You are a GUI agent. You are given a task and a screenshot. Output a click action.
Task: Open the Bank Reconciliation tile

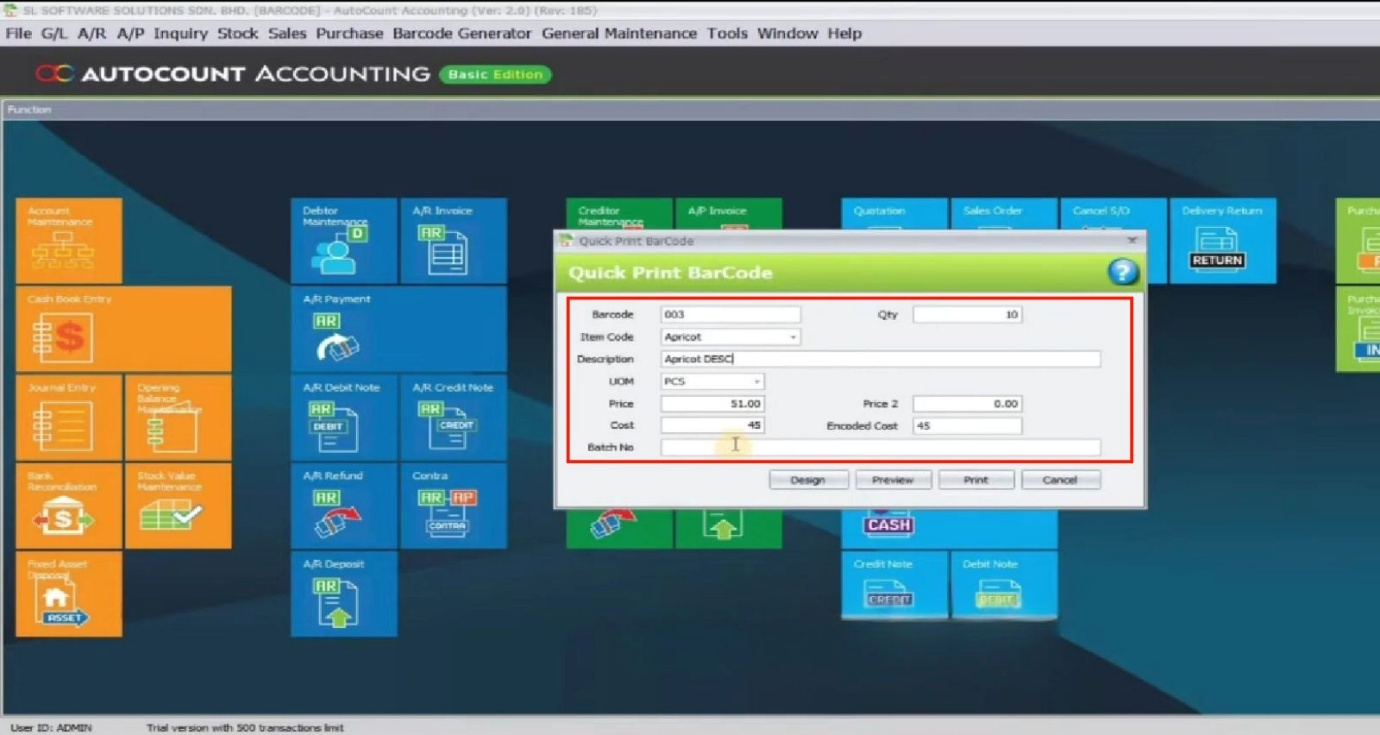pyautogui.click(x=68, y=506)
